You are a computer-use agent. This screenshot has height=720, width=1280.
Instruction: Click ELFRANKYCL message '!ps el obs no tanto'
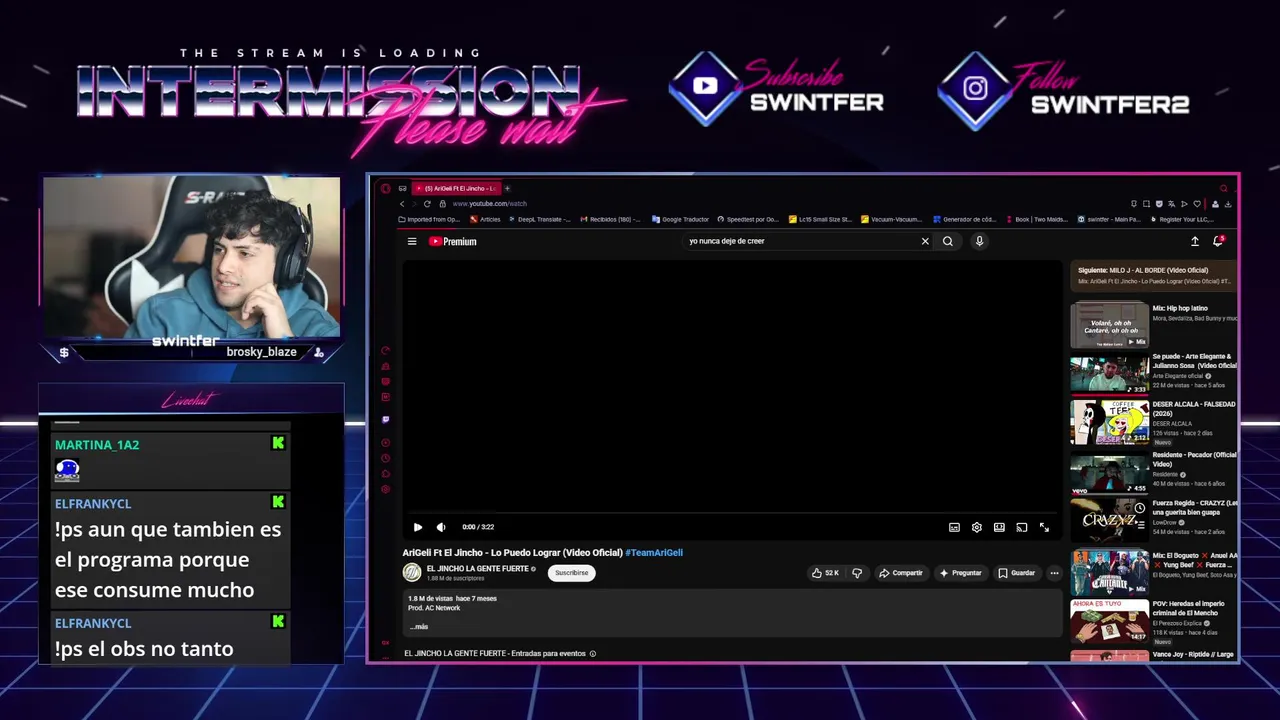point(144,649)
